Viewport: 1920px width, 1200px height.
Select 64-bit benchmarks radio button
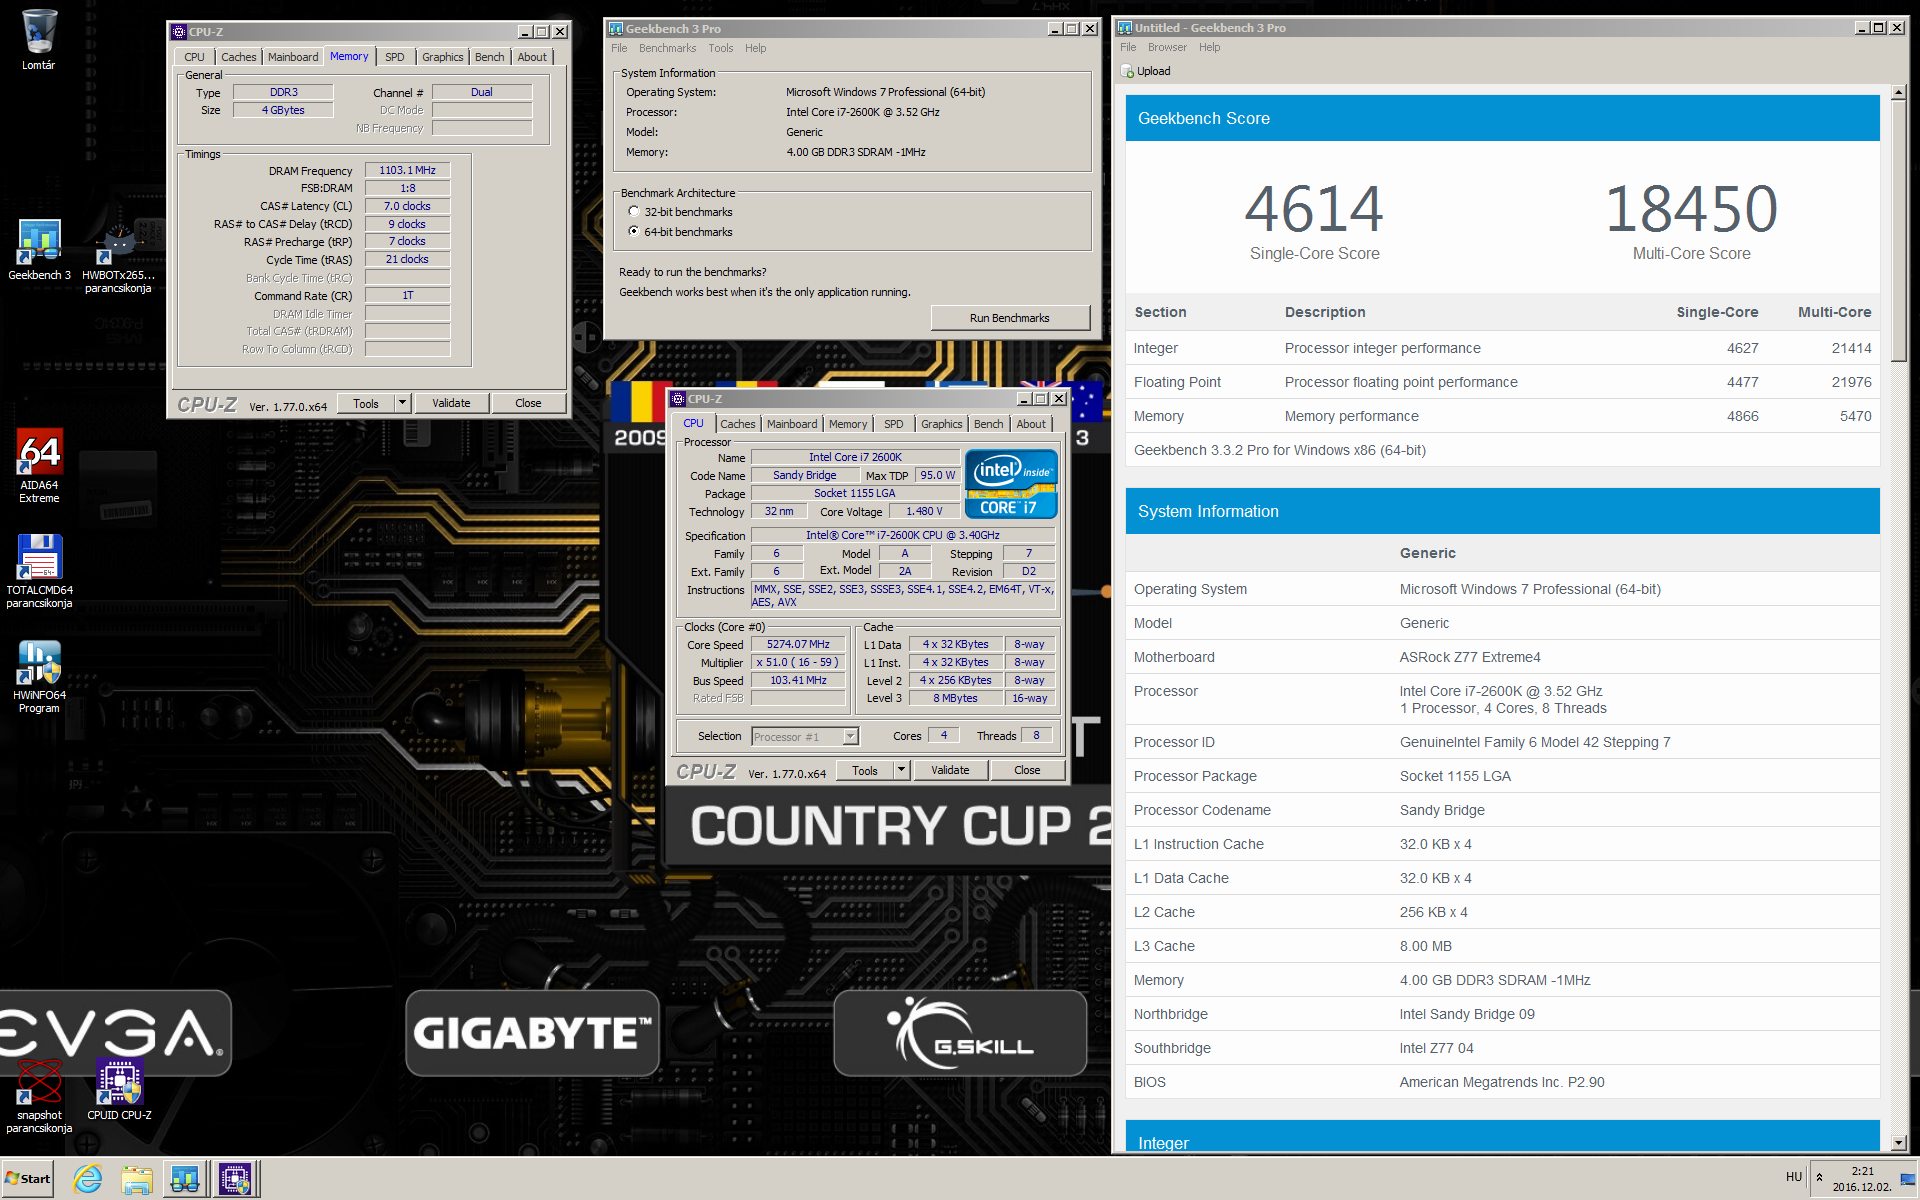pos(634,231)
